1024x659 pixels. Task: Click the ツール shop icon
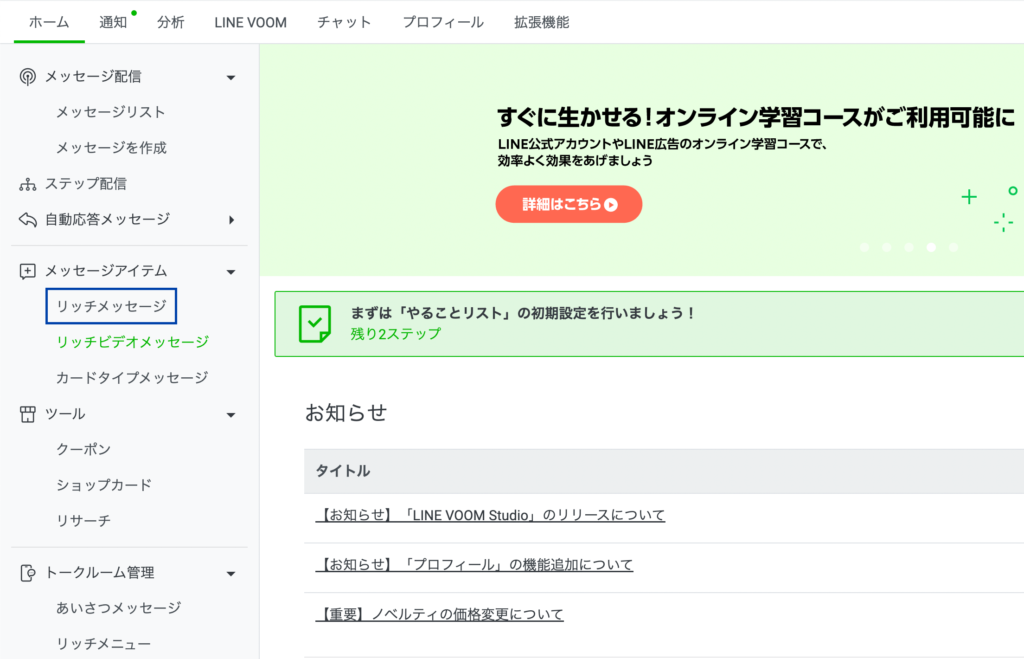click(x=28, y=414)
